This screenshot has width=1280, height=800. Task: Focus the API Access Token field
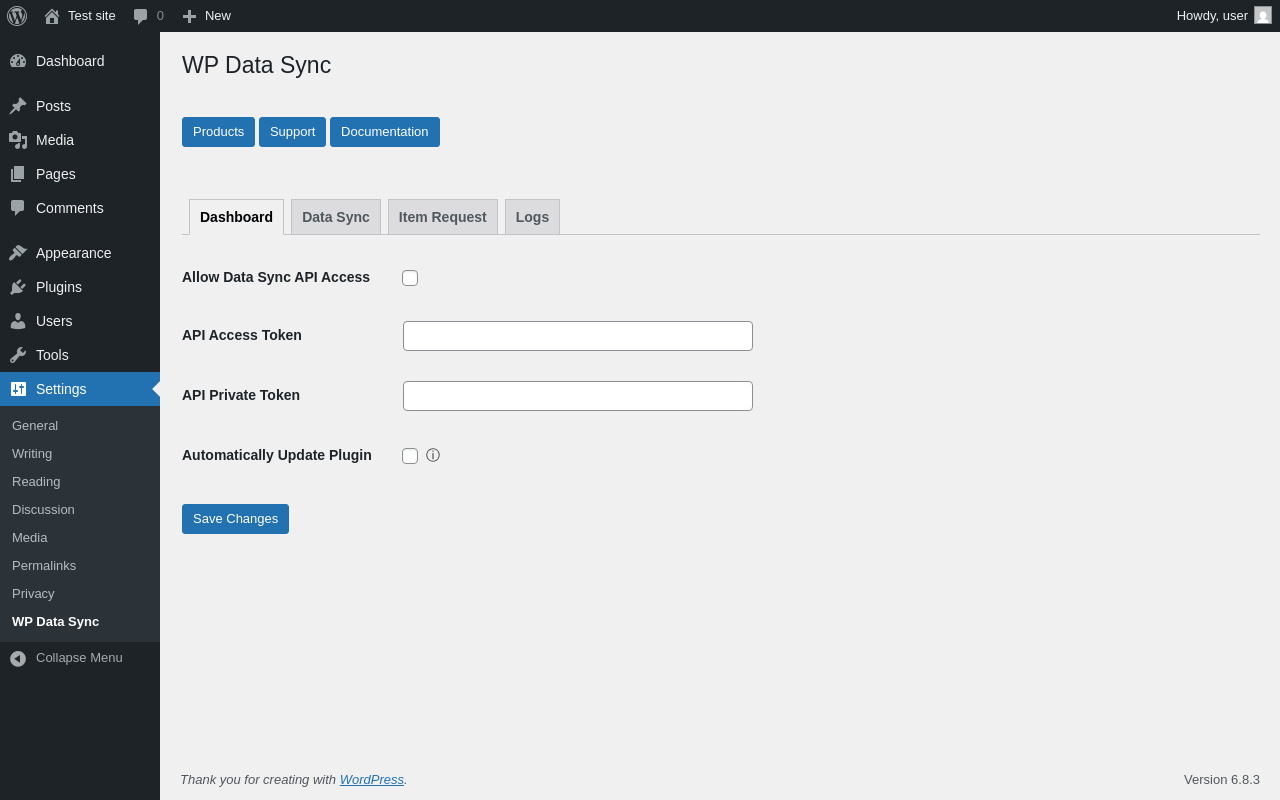coord(577,336)
